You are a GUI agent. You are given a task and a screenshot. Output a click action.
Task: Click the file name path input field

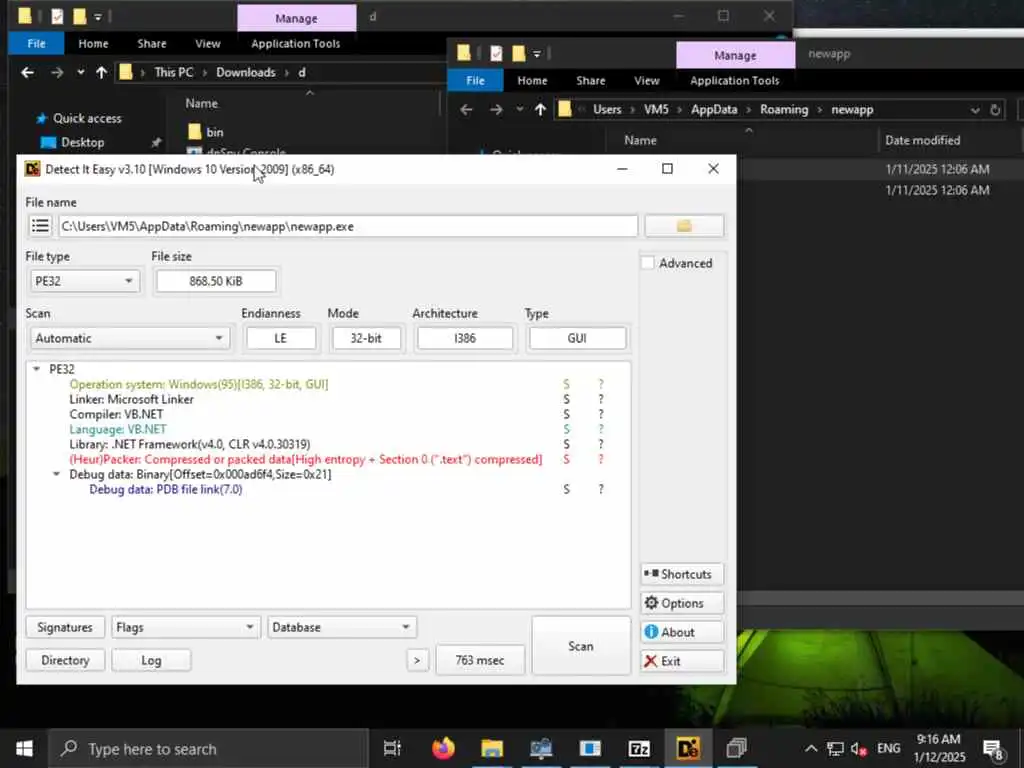[347, 226]
